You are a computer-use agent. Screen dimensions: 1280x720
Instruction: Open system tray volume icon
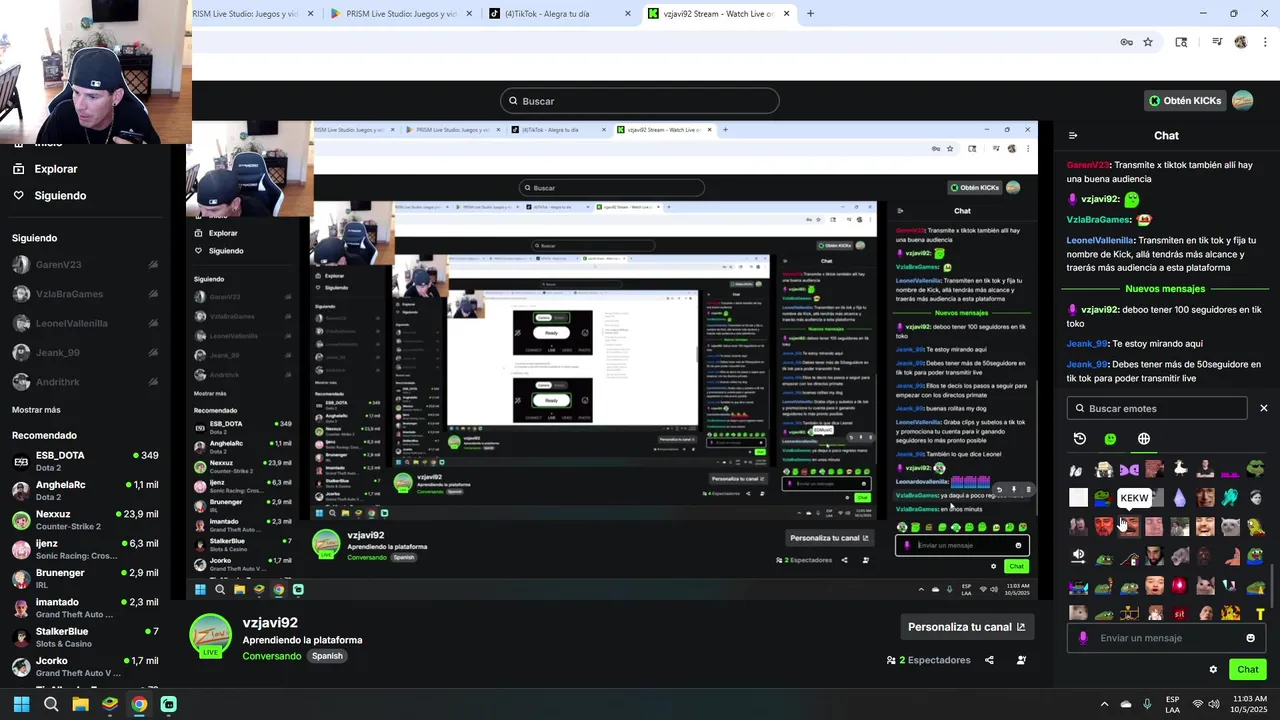pyautogui.click(x=1213, y=705)
